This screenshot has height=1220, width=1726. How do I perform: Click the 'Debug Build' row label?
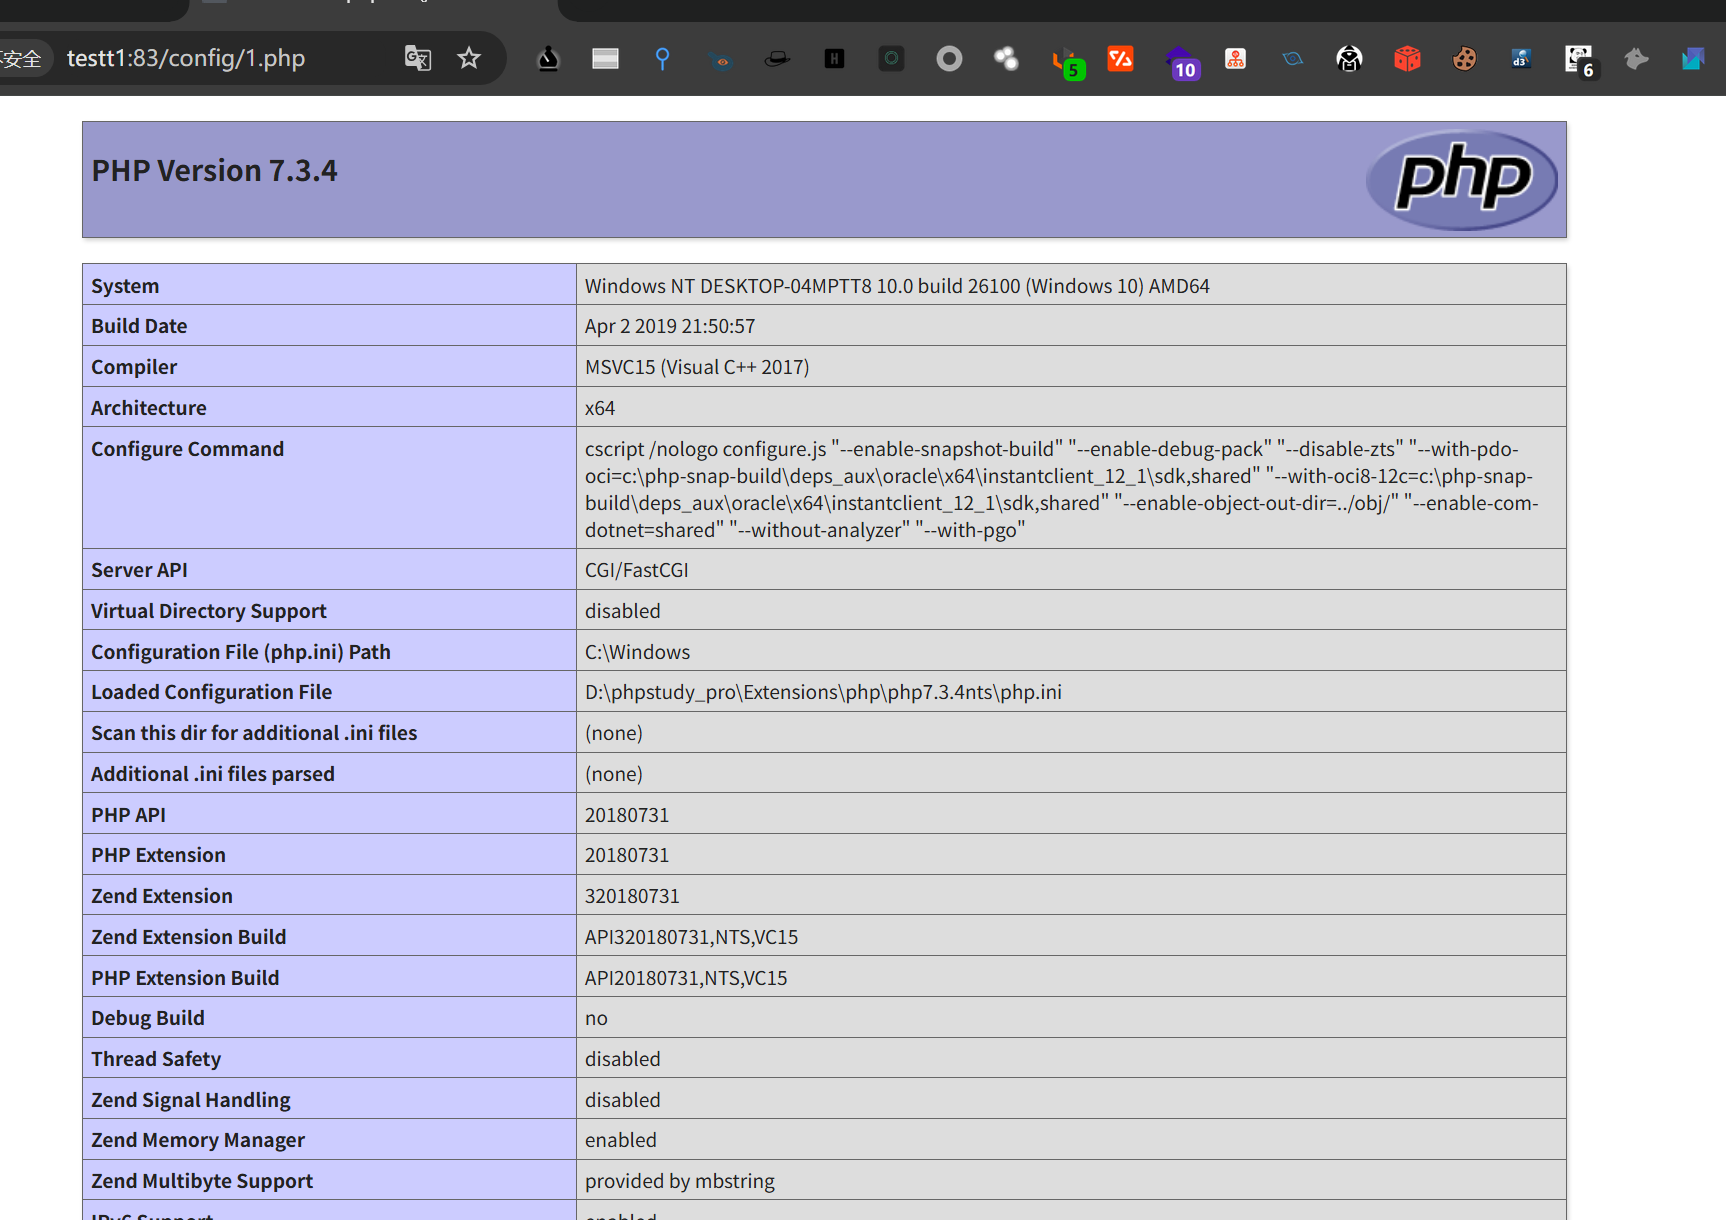(x=148, y=1018)
